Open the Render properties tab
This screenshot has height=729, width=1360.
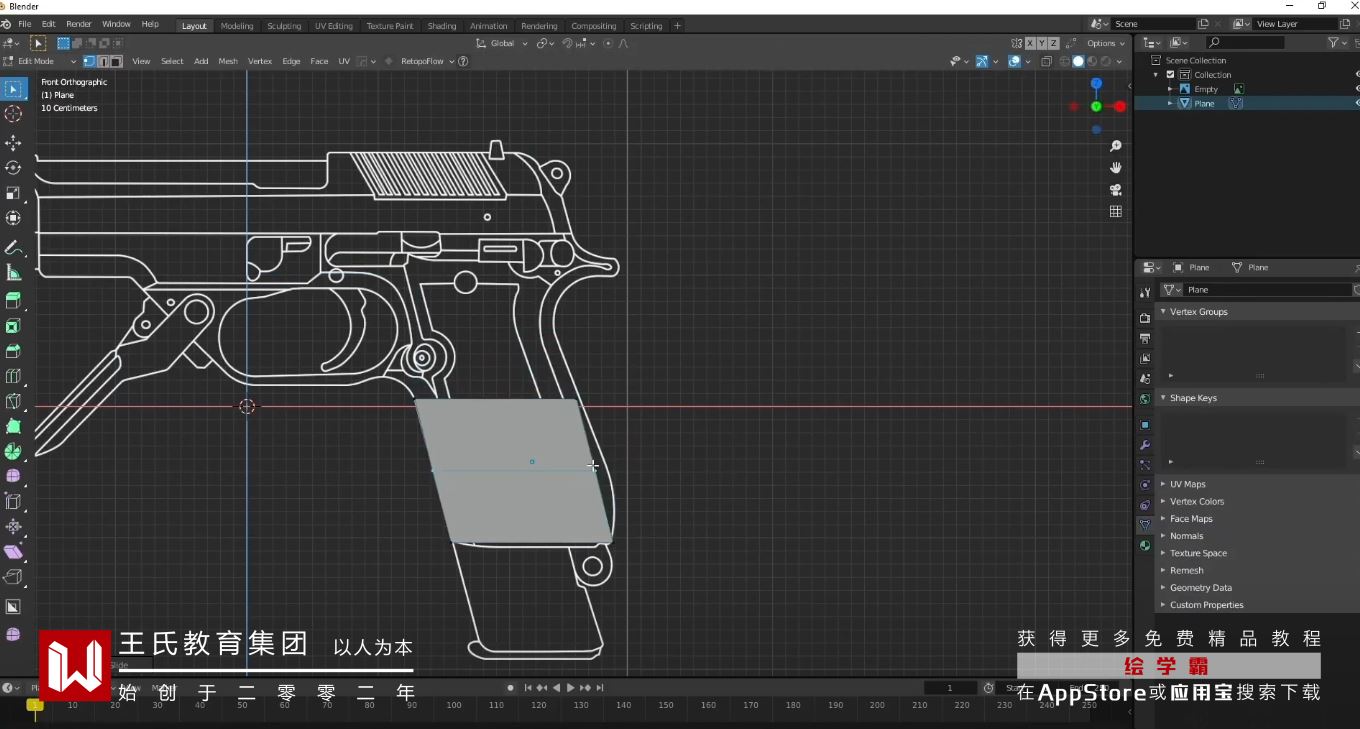[x=1145, y=318]
